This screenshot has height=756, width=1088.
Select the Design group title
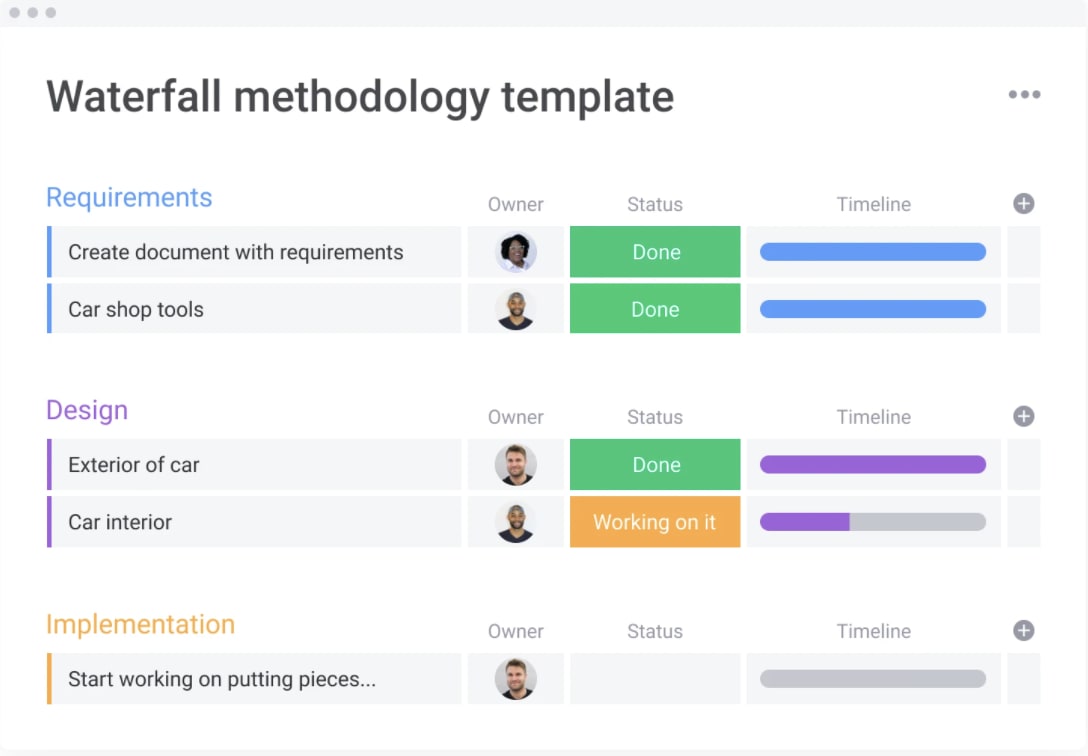[87, 410]
